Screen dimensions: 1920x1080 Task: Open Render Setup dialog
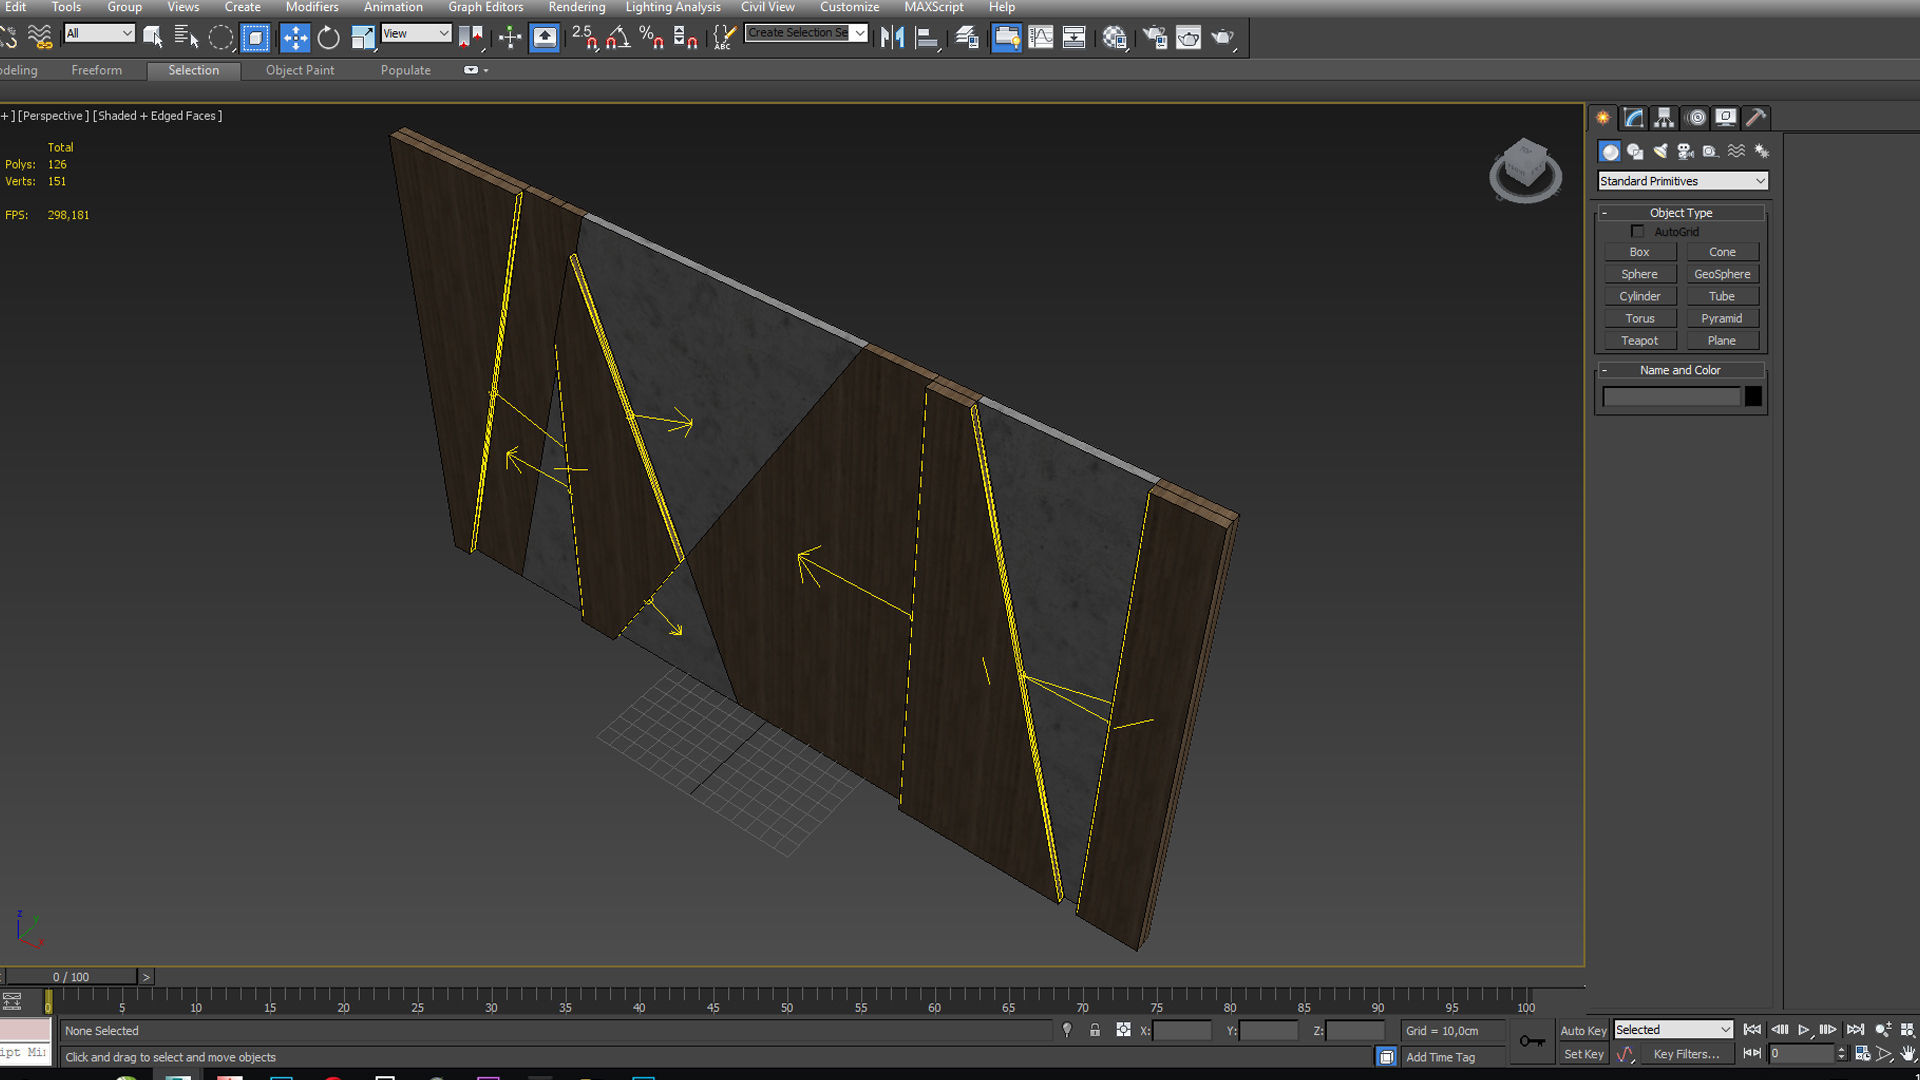[1155, 38]
